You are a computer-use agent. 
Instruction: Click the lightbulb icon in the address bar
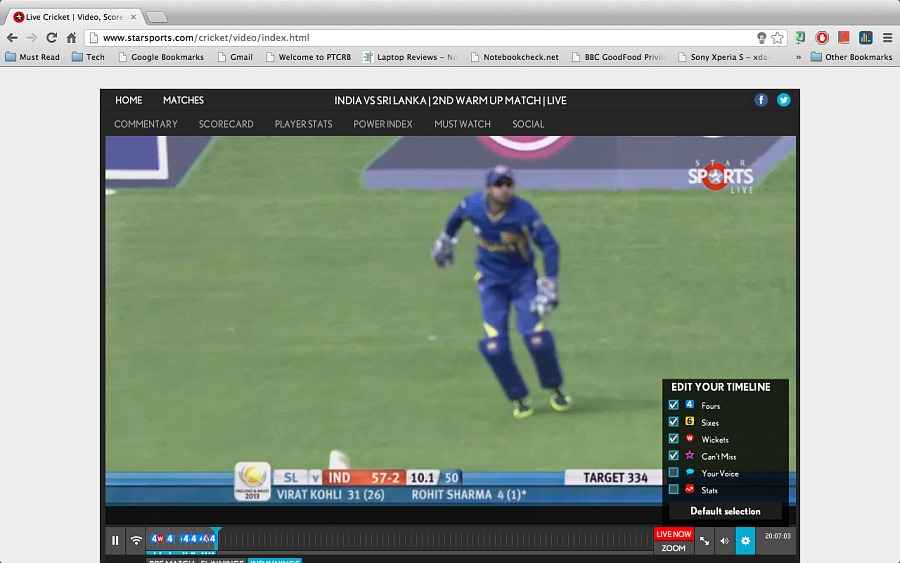pos(761,38)
